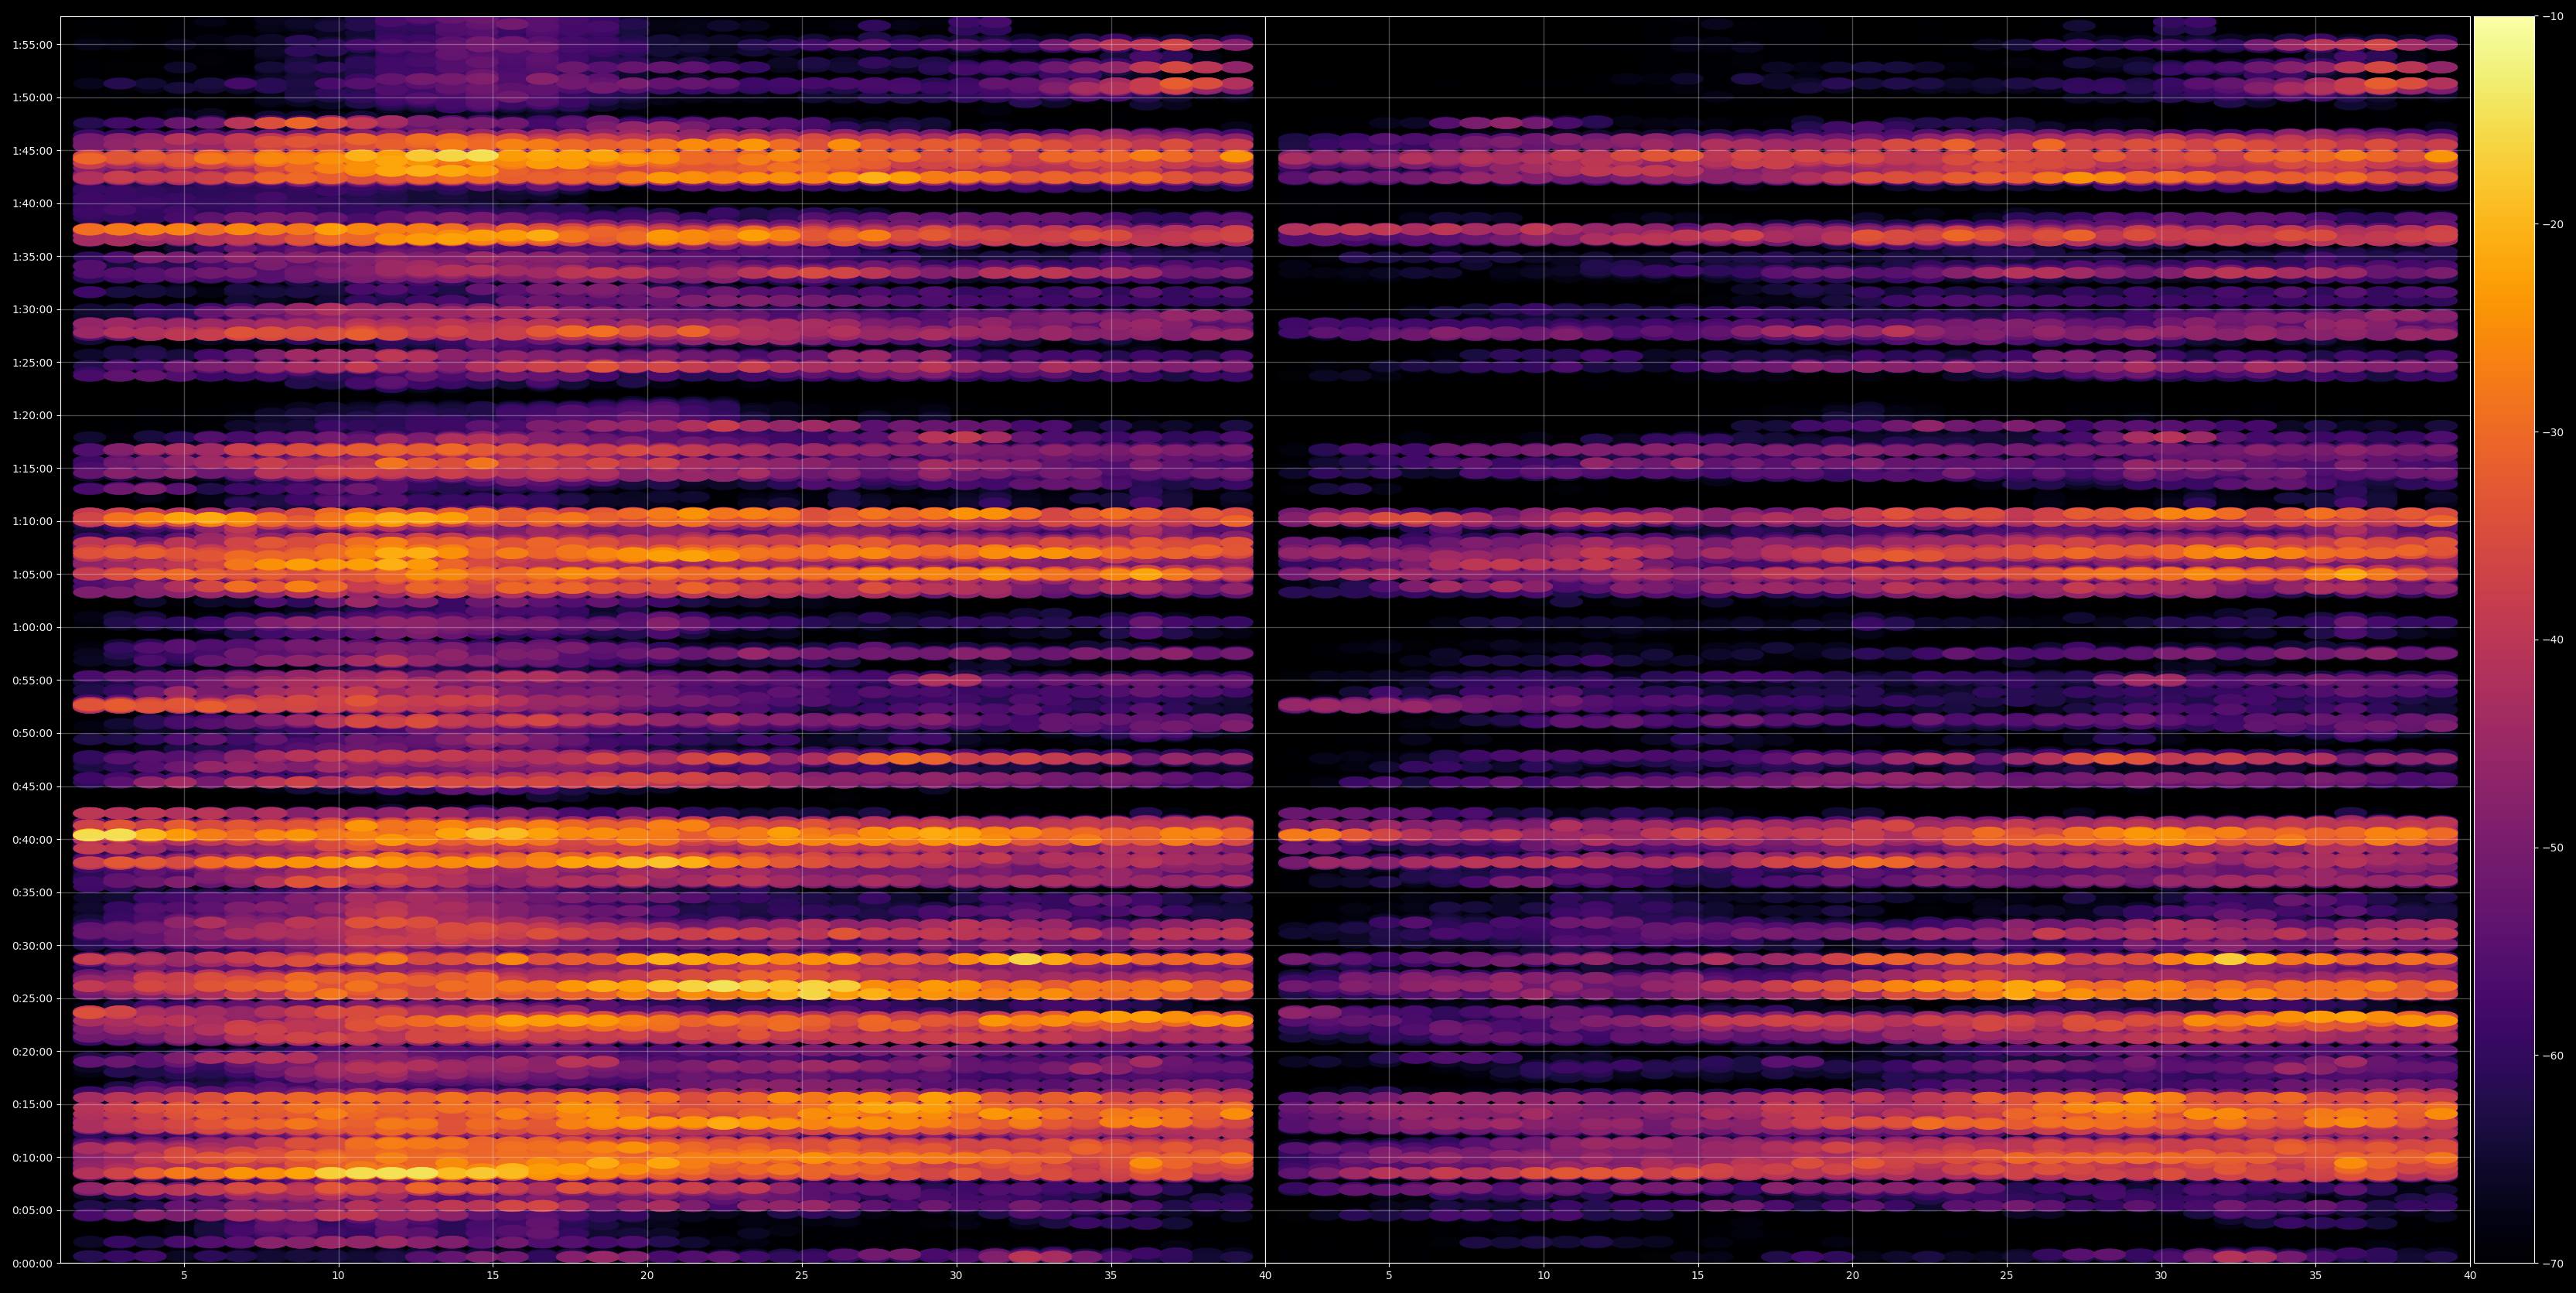Image resolution: width=2576 pixels, height=1293 pixels.
Task: Click x-axis tick 5 under the left plot
Action: pos(184,1275)
